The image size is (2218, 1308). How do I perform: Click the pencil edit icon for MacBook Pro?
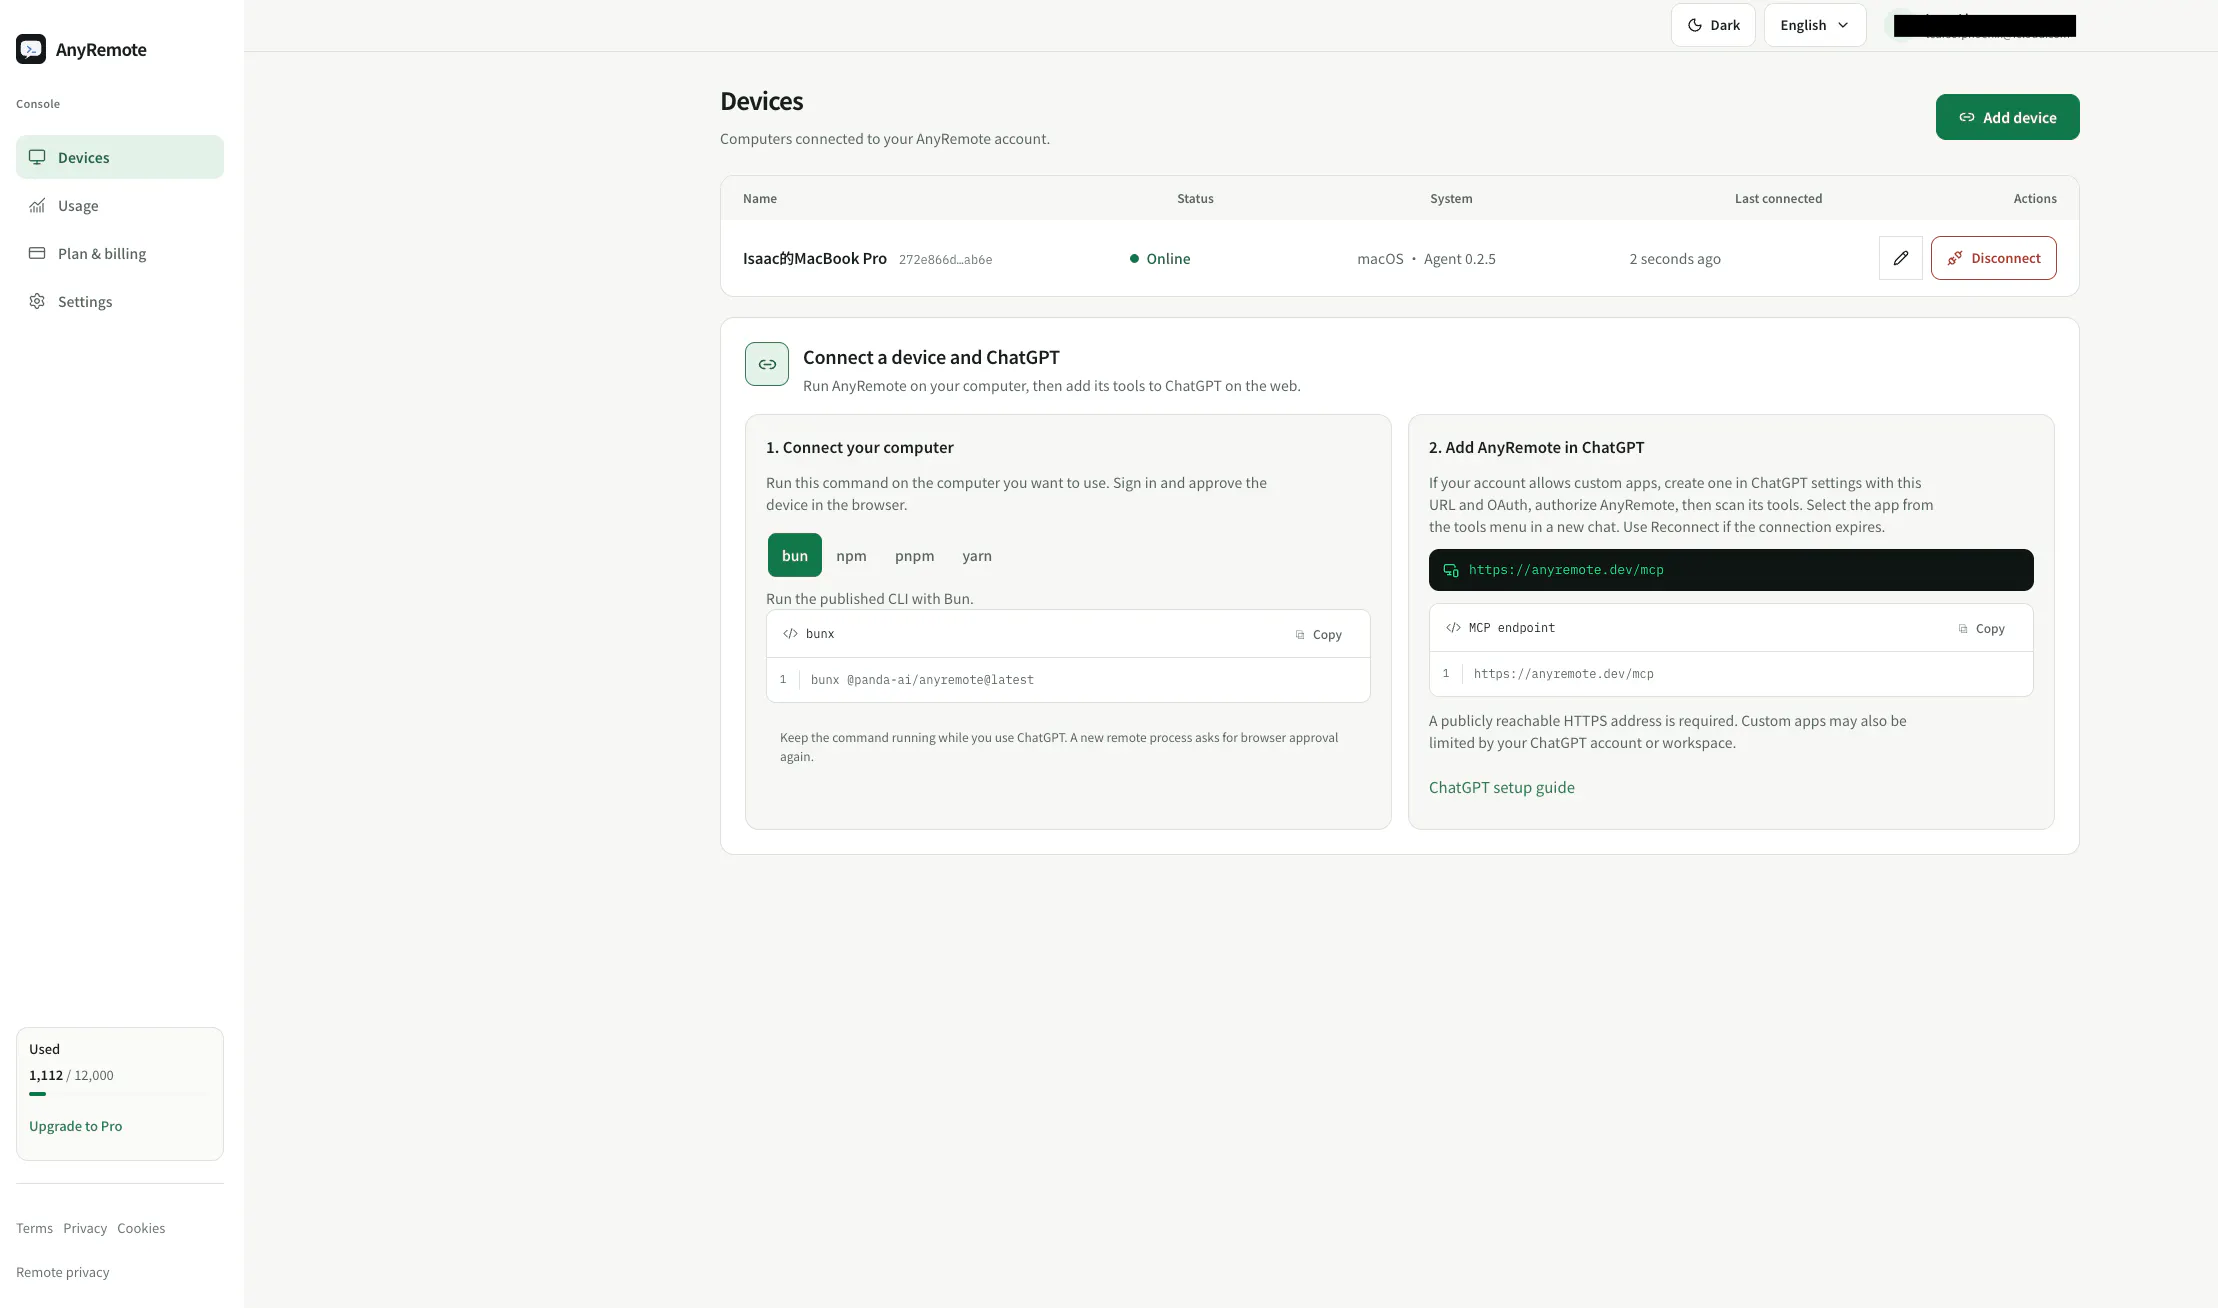pyautogui.click(x=1901, y=258)
